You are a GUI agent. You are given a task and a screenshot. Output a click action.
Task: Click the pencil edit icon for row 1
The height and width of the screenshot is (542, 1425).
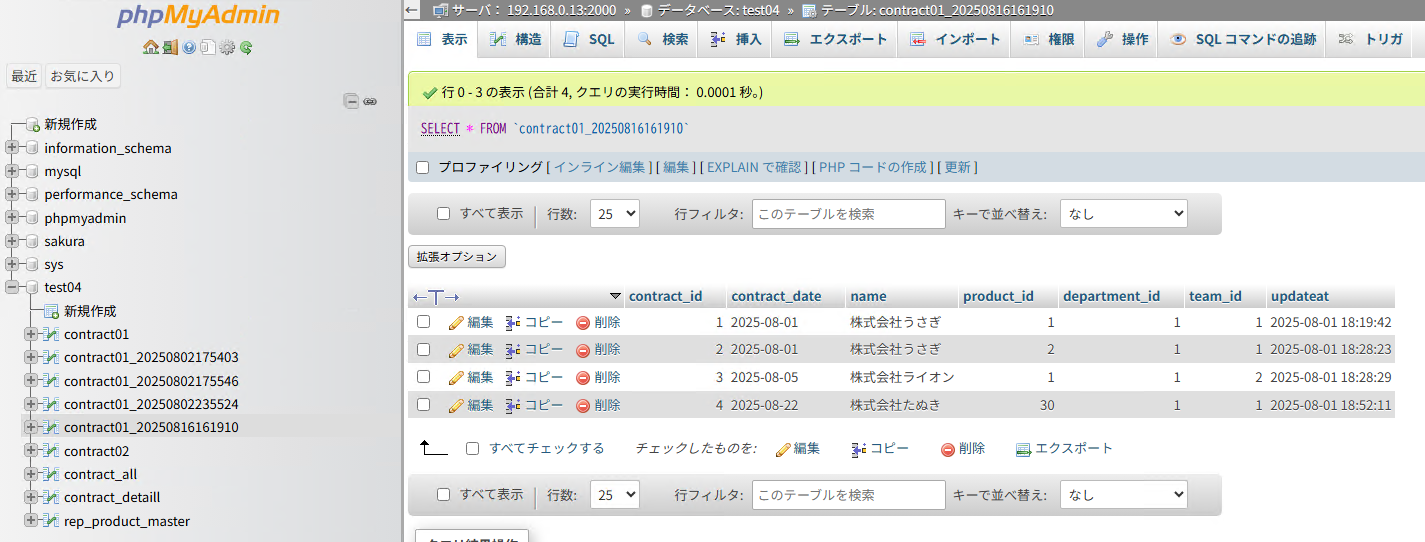pos(456,323)
